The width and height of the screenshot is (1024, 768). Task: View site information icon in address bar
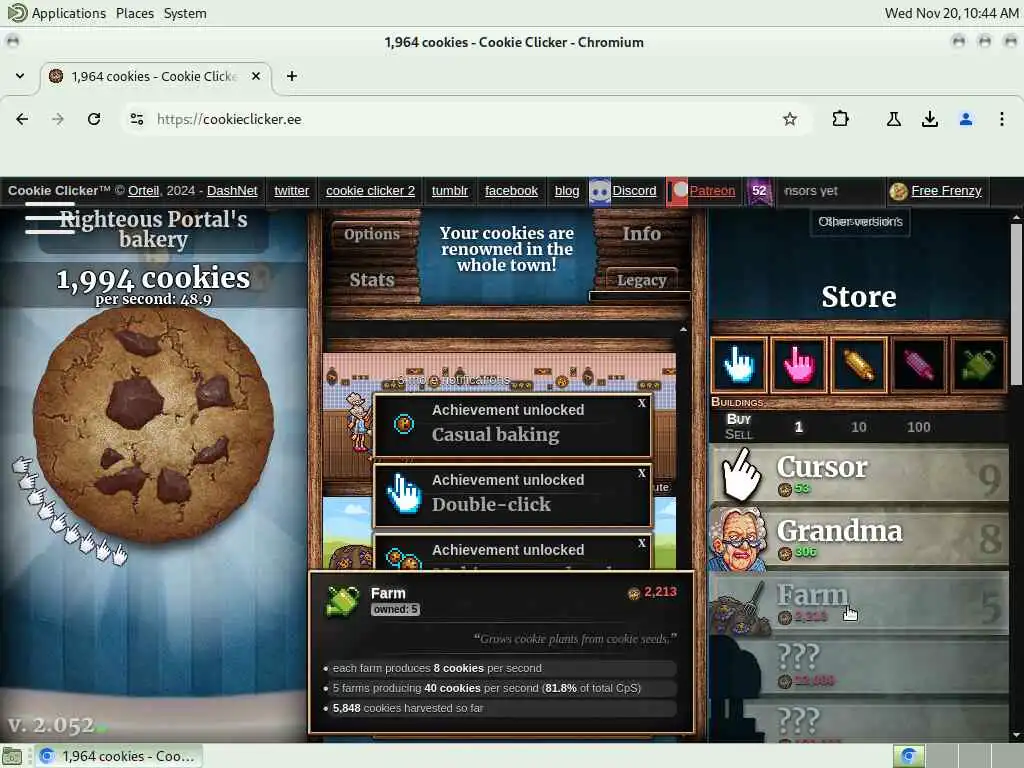(x=136, y=119)
